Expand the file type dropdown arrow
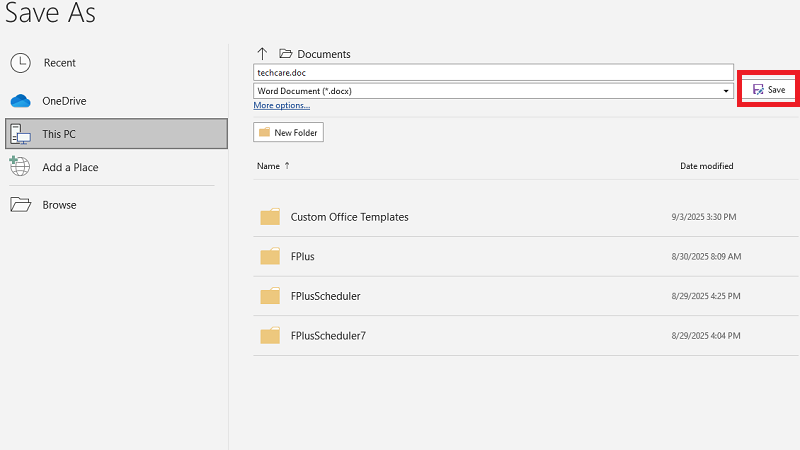The width and height of the screenshot is (800, 450). [727, 91]
